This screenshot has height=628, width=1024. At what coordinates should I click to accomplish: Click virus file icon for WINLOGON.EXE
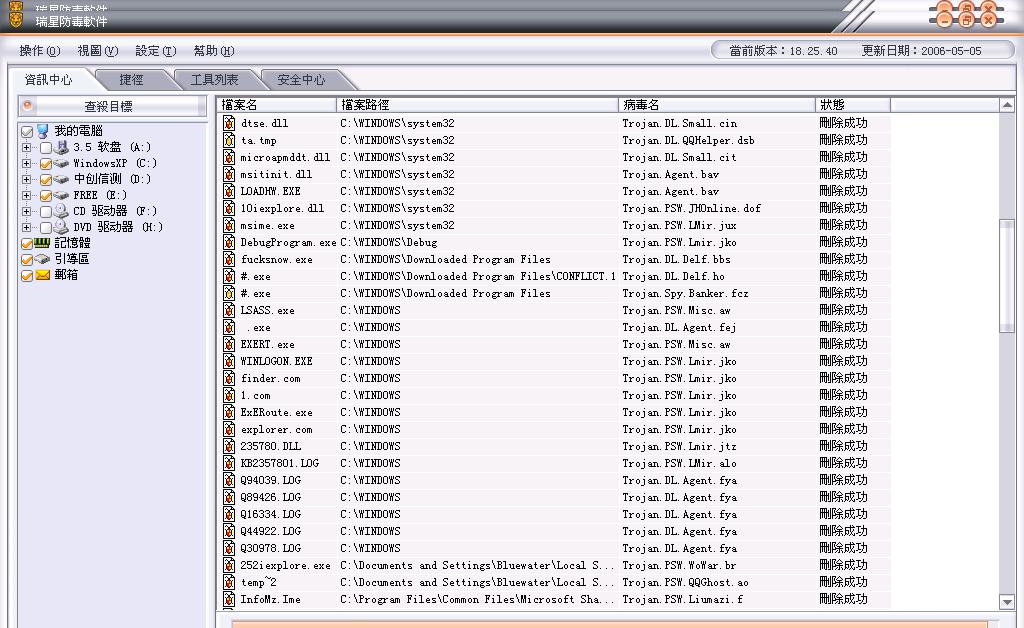(229, 360)
